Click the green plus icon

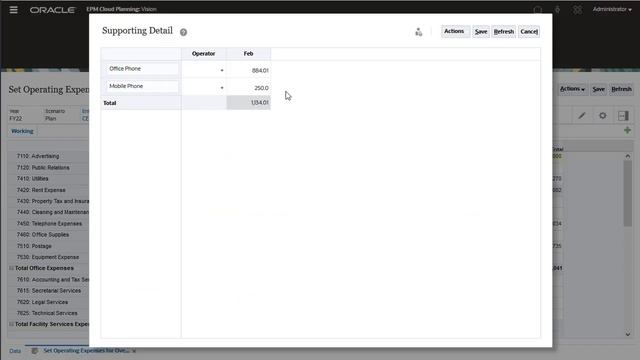[x=627, y=130]
